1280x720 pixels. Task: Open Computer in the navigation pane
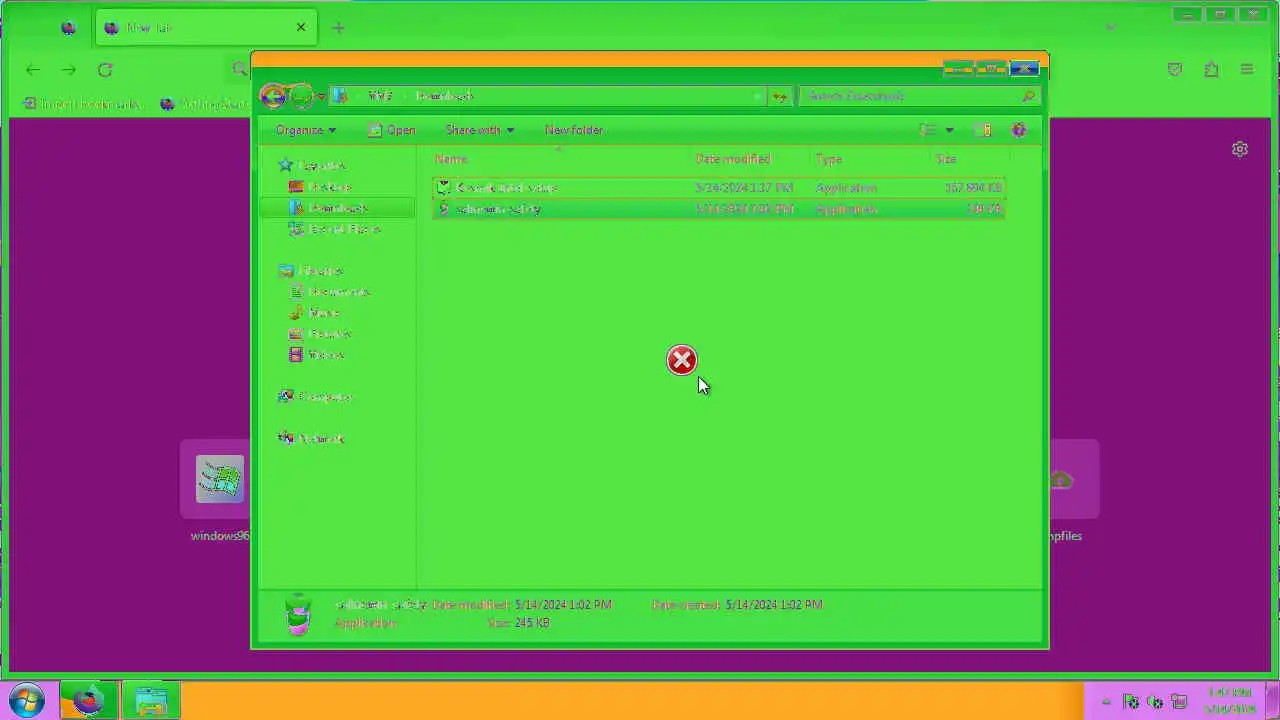(x=325, y=397)
